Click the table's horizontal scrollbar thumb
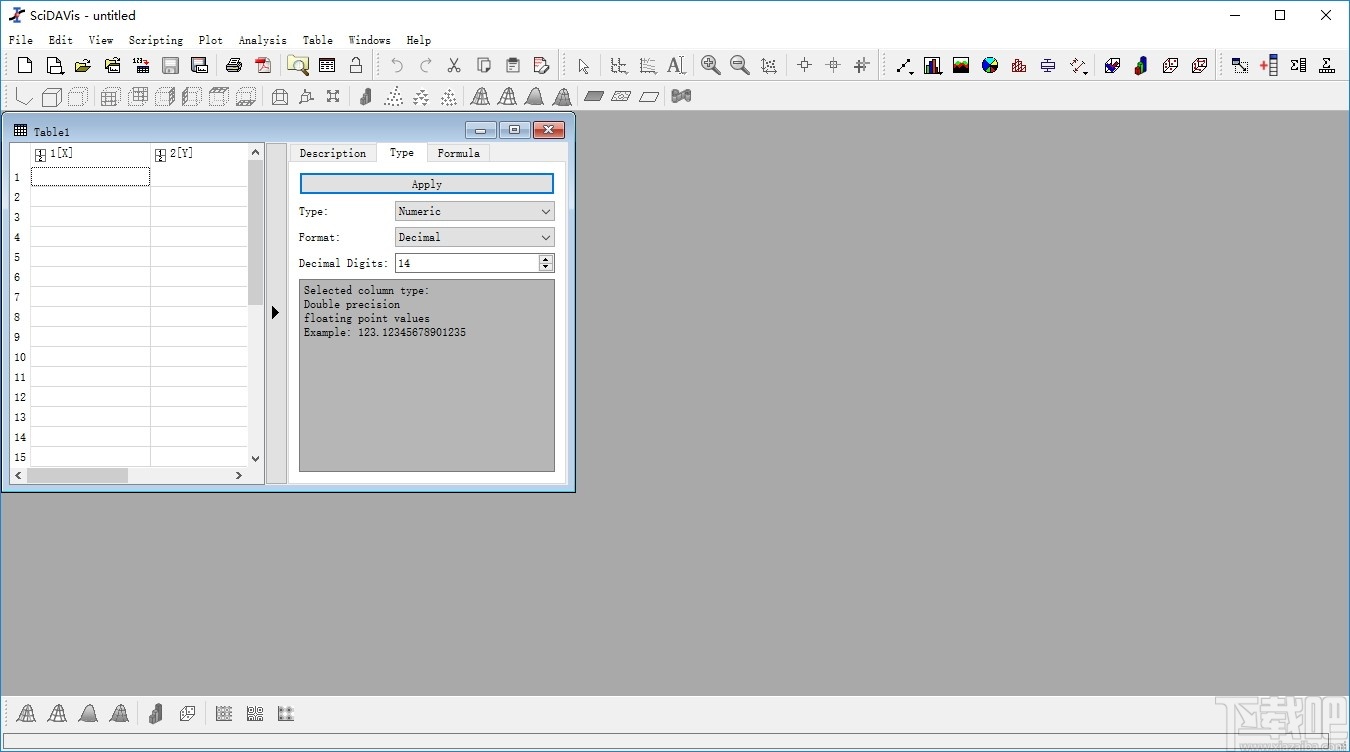 (77, 476)
